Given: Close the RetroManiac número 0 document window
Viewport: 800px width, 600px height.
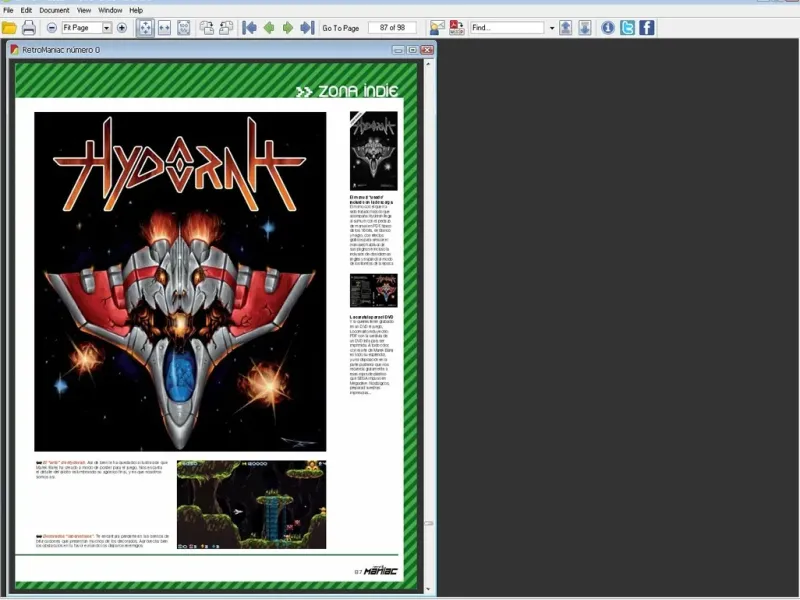Looking at the screenshot, I should pos(427,49).
